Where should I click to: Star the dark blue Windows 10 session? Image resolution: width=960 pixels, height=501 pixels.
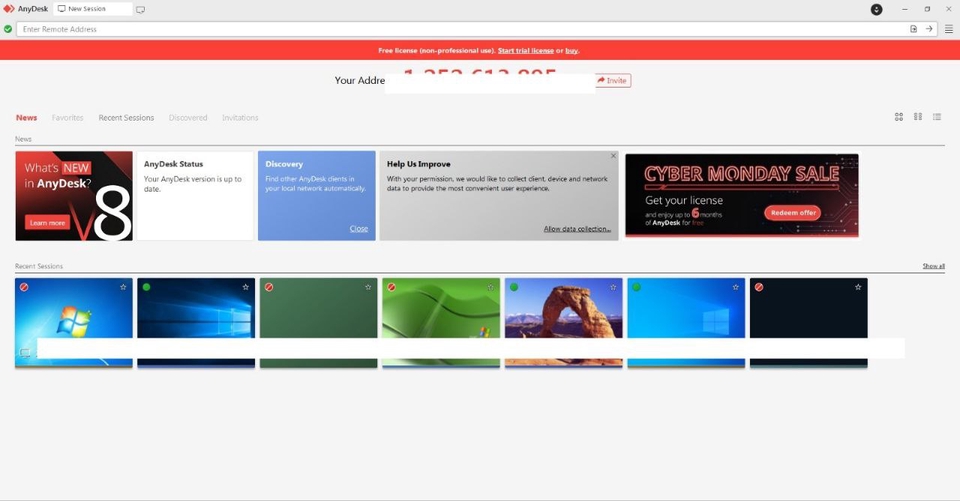tap(246, 287)
